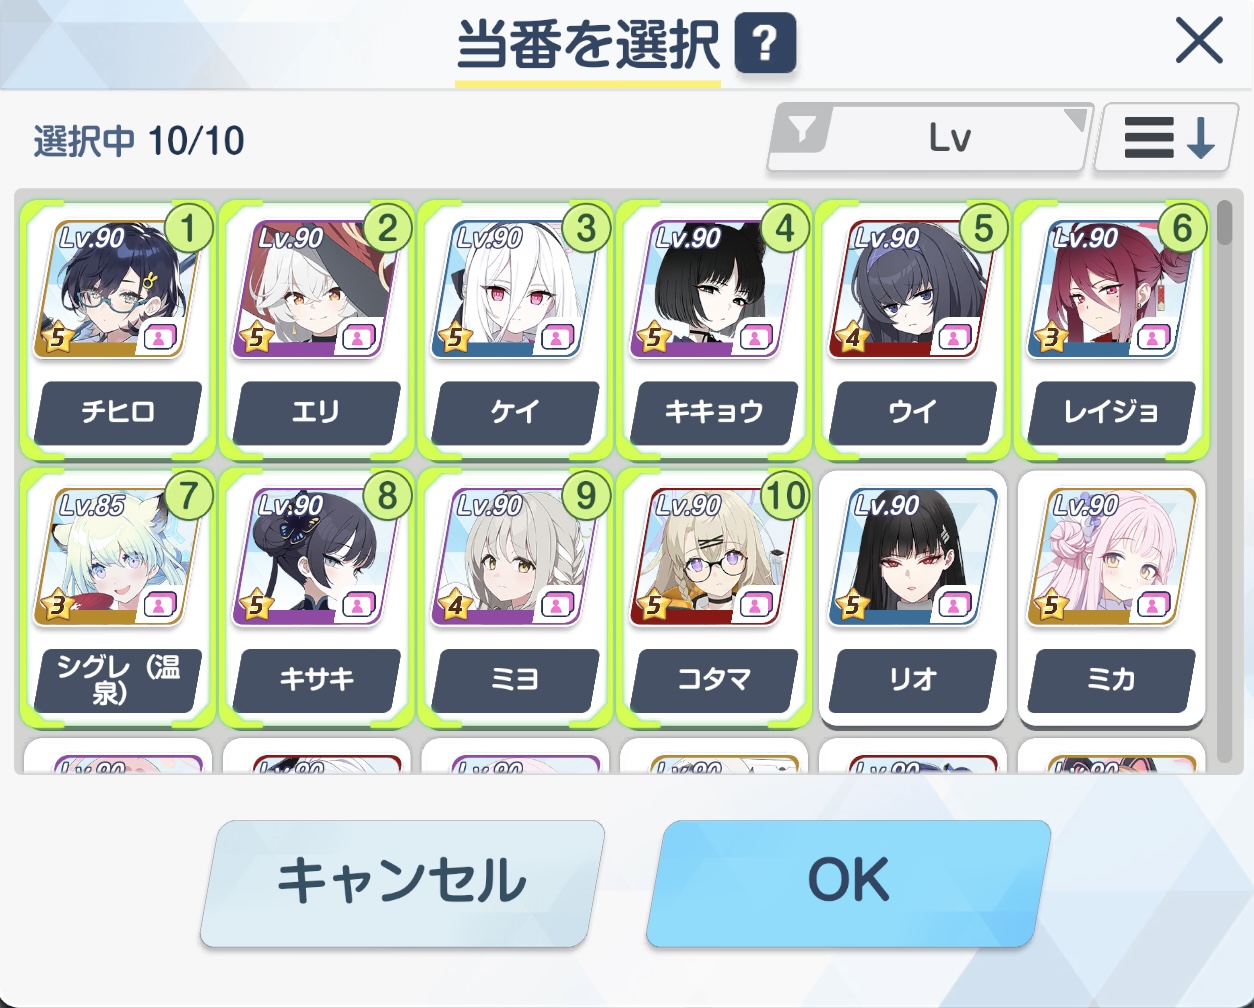Deselect シグレ（温泉） character card
The height and width of the screenshot is (1008, 1254).
[117, 597]
